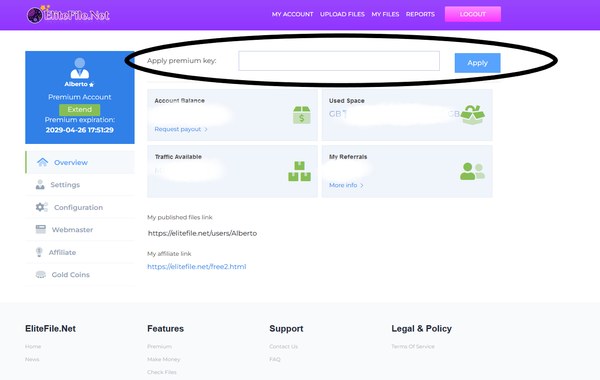Click the Contact Us footer link
This screenshot has height=380, width=600.
(x=283, y=346)
